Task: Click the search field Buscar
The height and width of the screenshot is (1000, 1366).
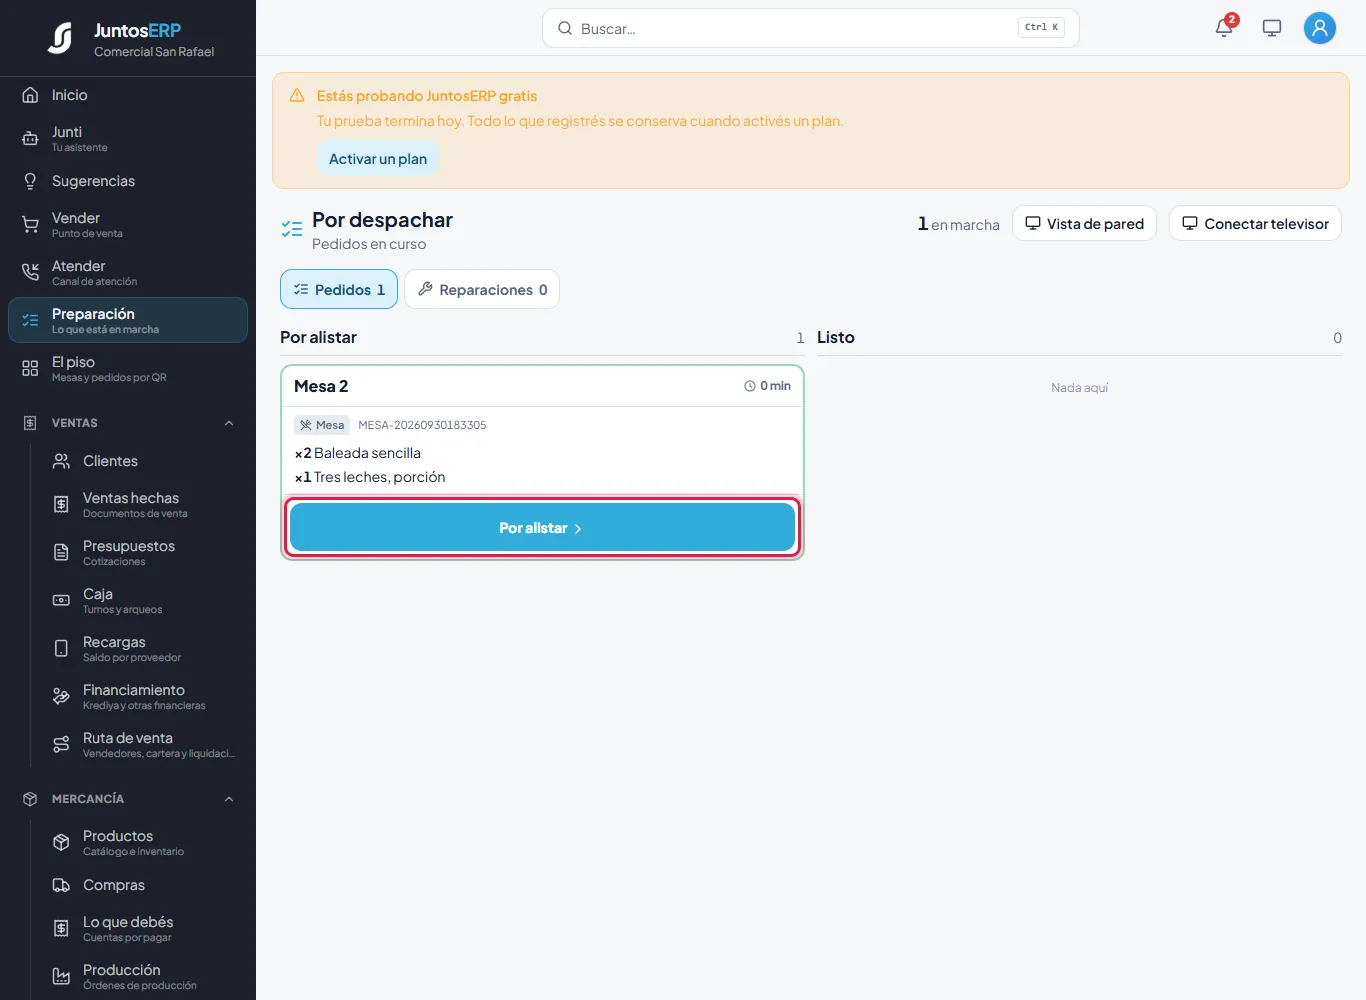Action: 810,28
